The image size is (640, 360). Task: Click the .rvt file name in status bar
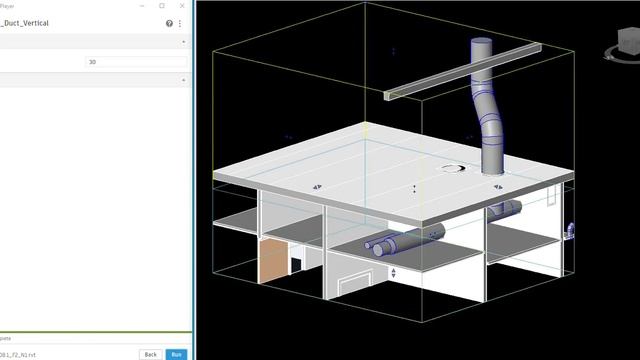18,355
